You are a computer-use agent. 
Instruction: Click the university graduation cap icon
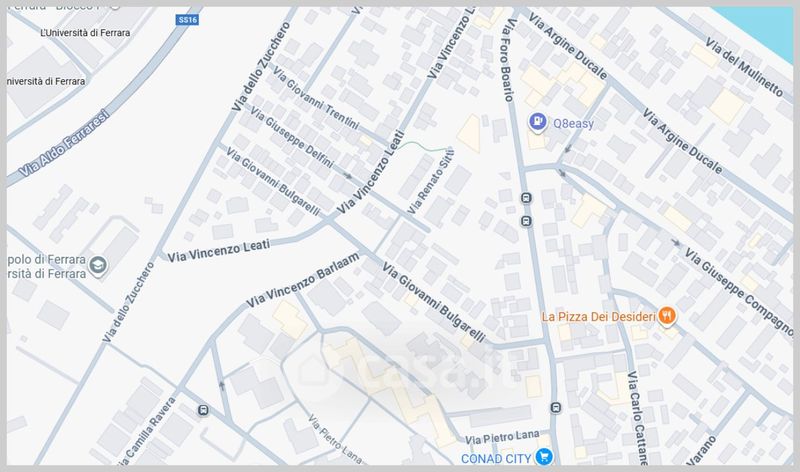[x=98, y=265]
